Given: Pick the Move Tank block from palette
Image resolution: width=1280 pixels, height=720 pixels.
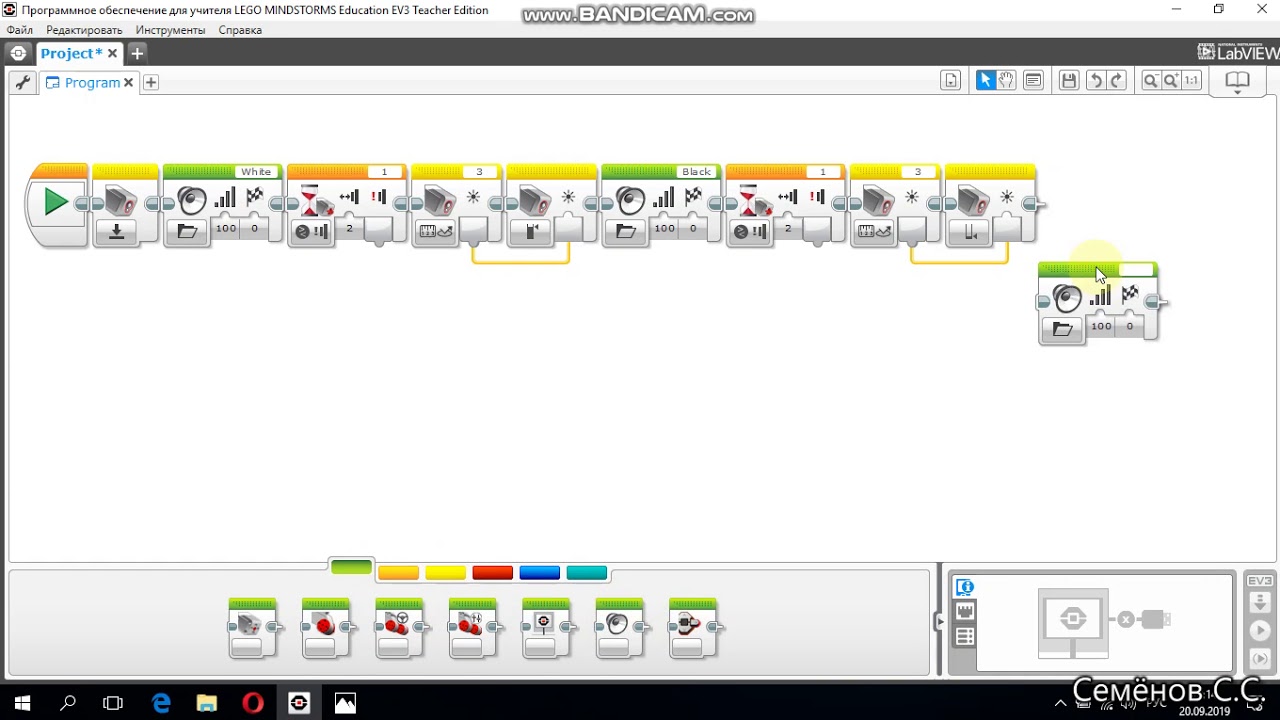Looking at the screenshot, I should 473,628.
